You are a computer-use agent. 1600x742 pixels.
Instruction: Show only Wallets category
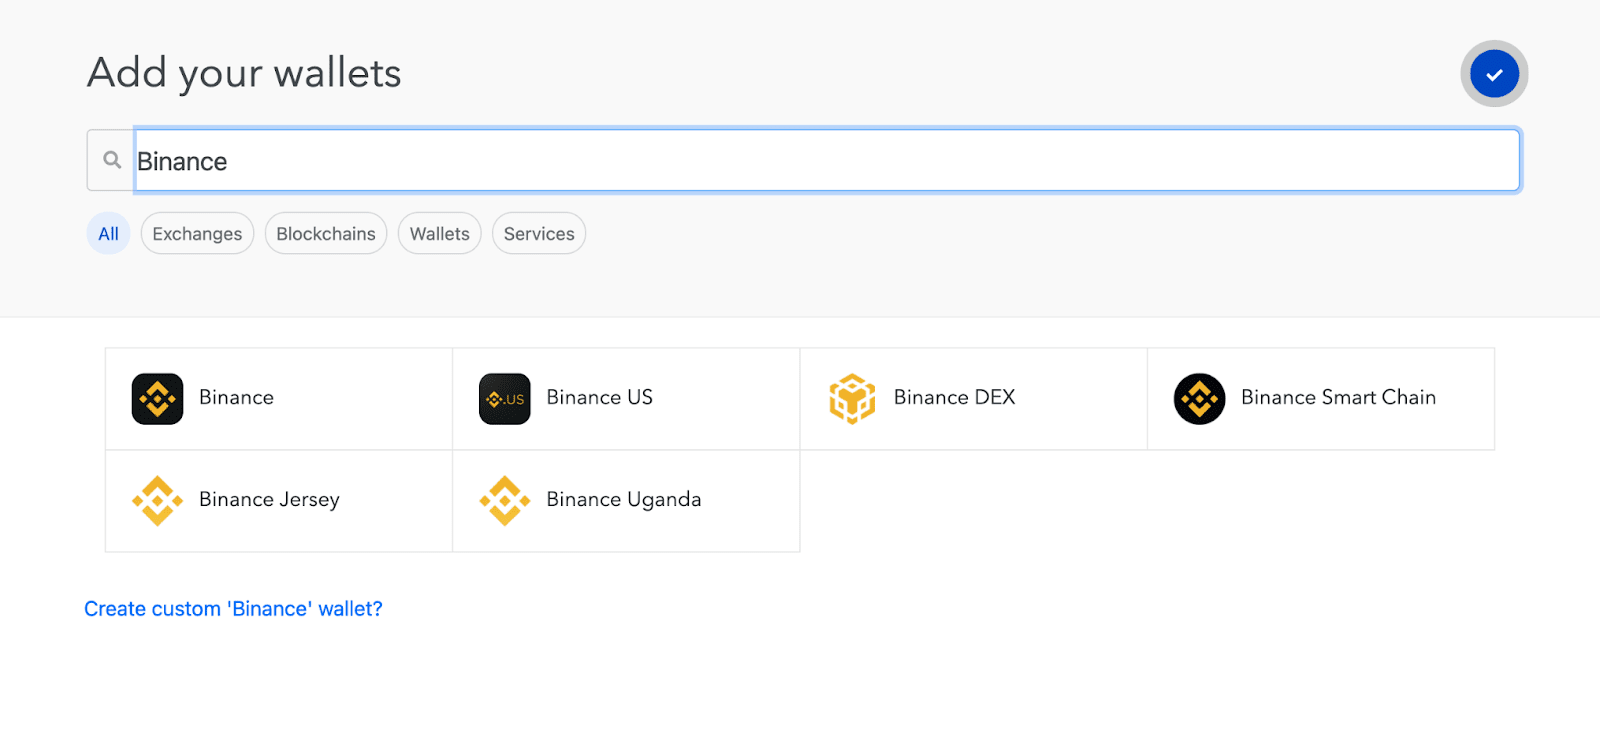click(439, 234)
